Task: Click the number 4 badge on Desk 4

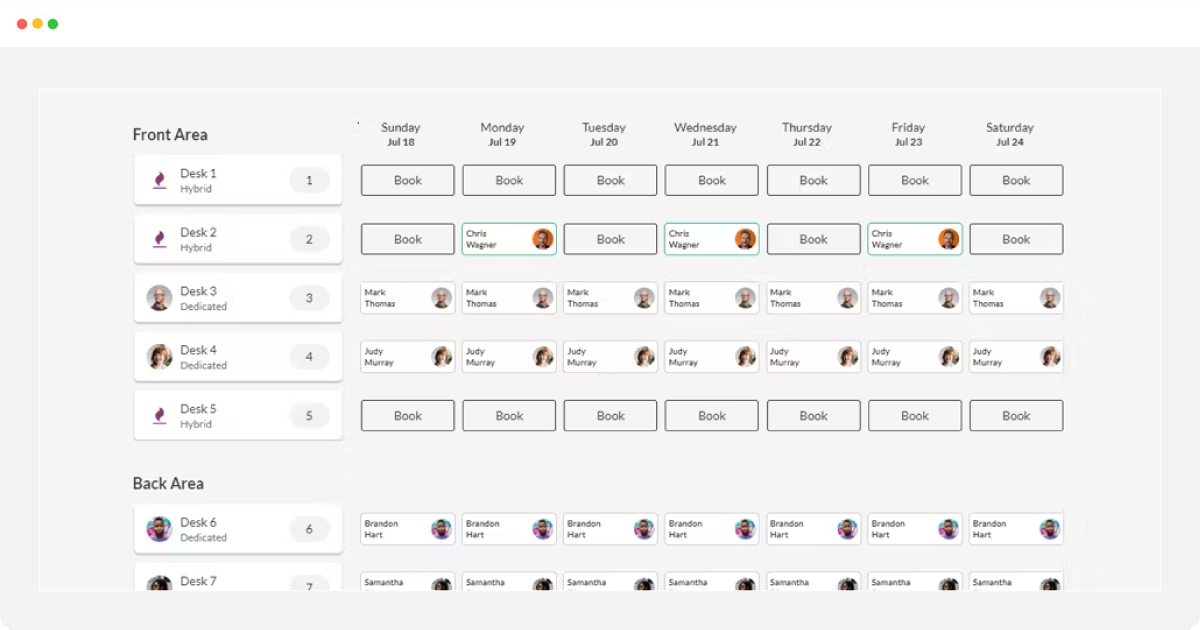Action: 309,357
